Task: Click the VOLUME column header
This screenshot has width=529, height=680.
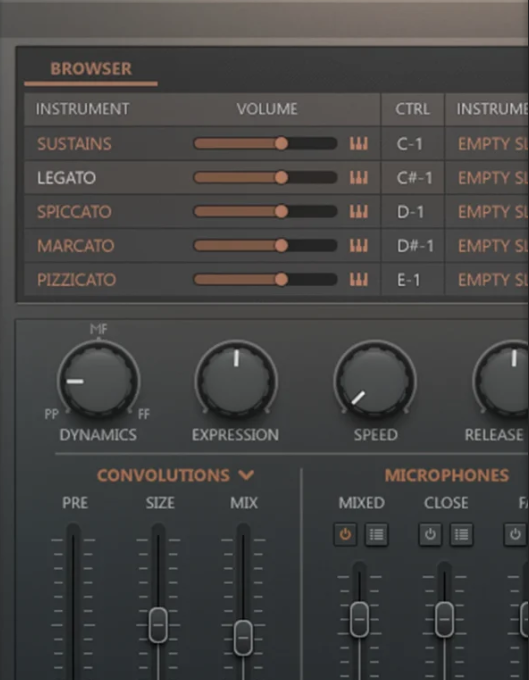Action: 267,109
